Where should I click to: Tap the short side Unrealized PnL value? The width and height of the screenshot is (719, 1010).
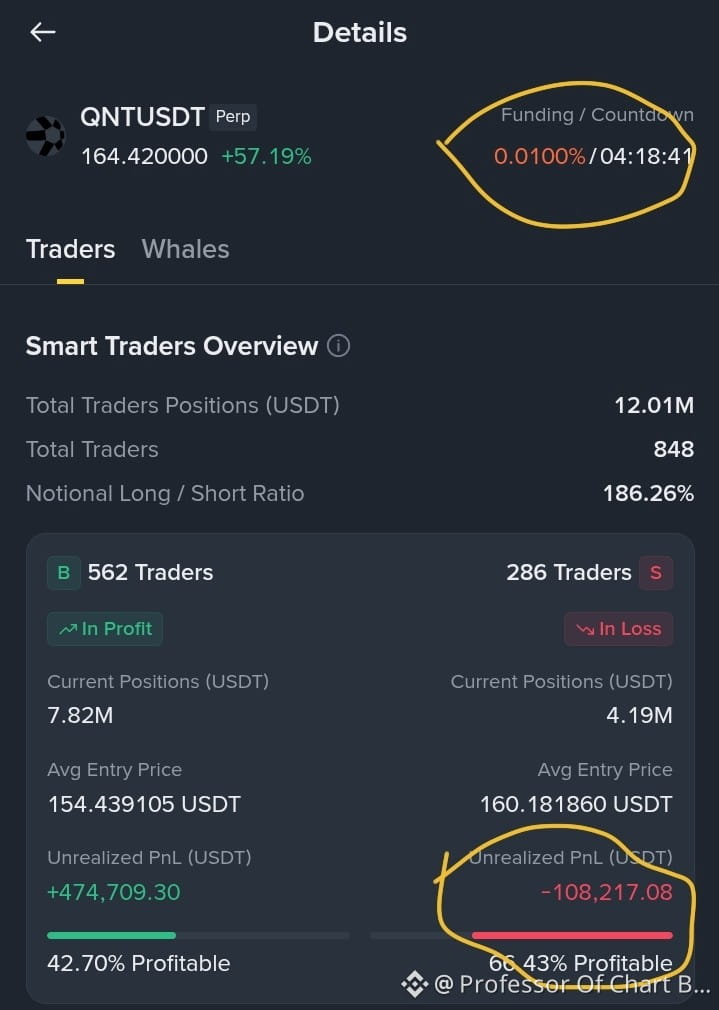(606, 892)
